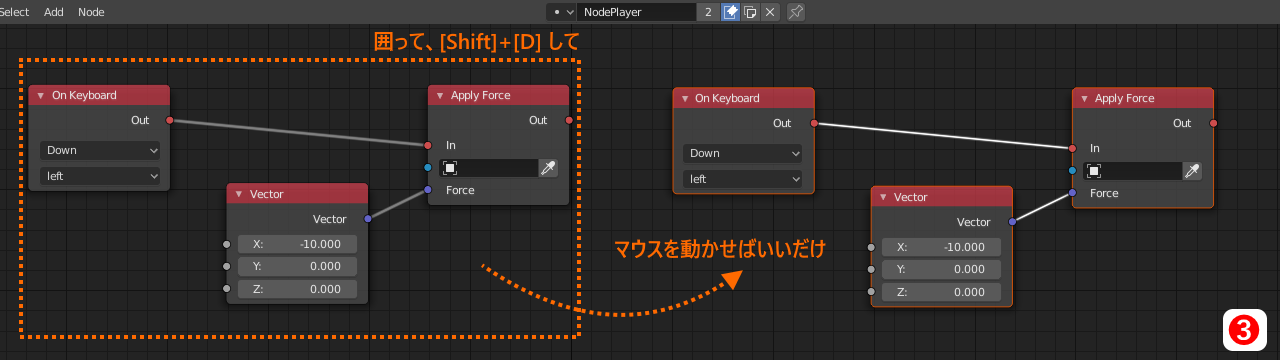
Task: Click blue object socket of original Apply Force
Action: (x=428, y=167)
